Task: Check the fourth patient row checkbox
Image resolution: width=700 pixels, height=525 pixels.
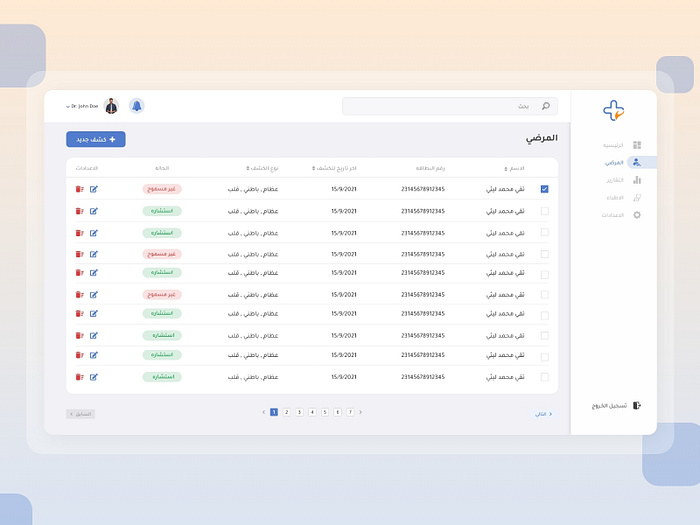Action: click(545, 254)
